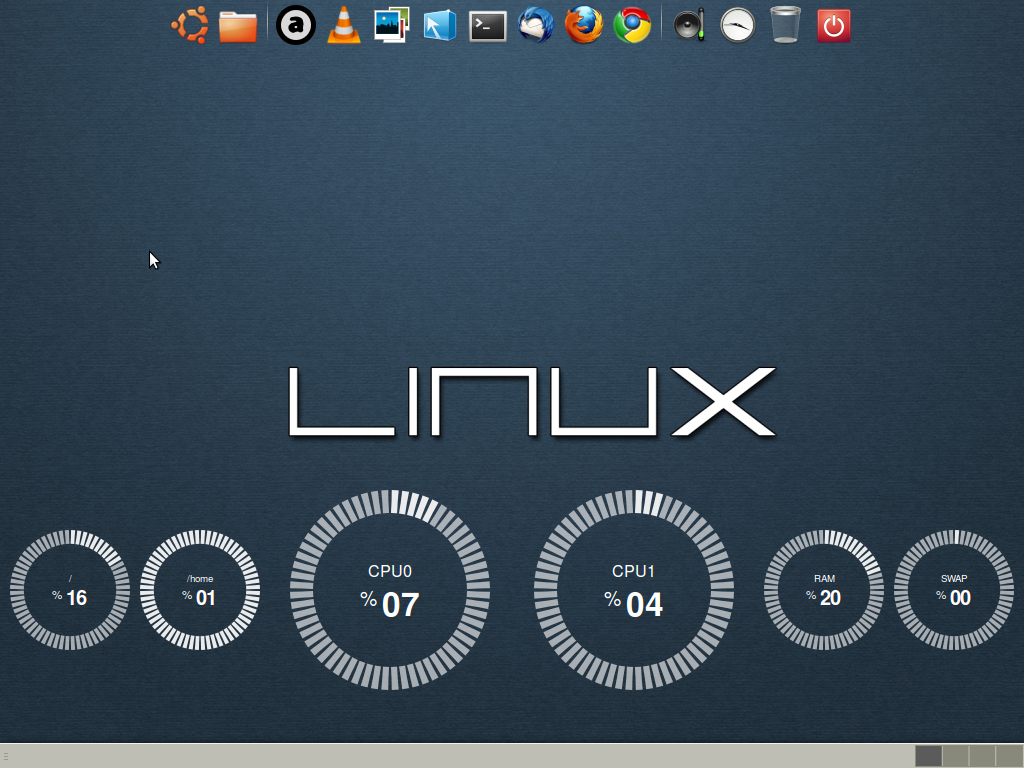The image size is (1024, 768).
Task: Click the CPU0 07% usage ring
Action: pos(390,590)
